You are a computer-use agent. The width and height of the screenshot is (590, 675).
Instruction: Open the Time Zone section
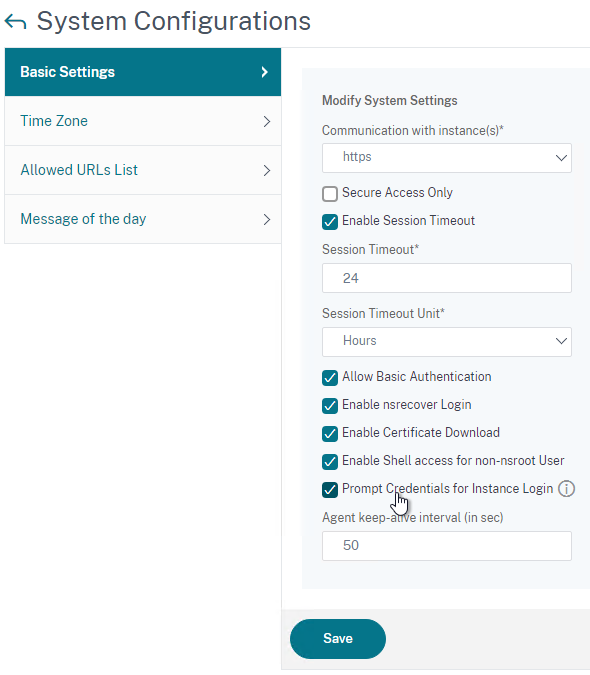(x=143, y=121)
